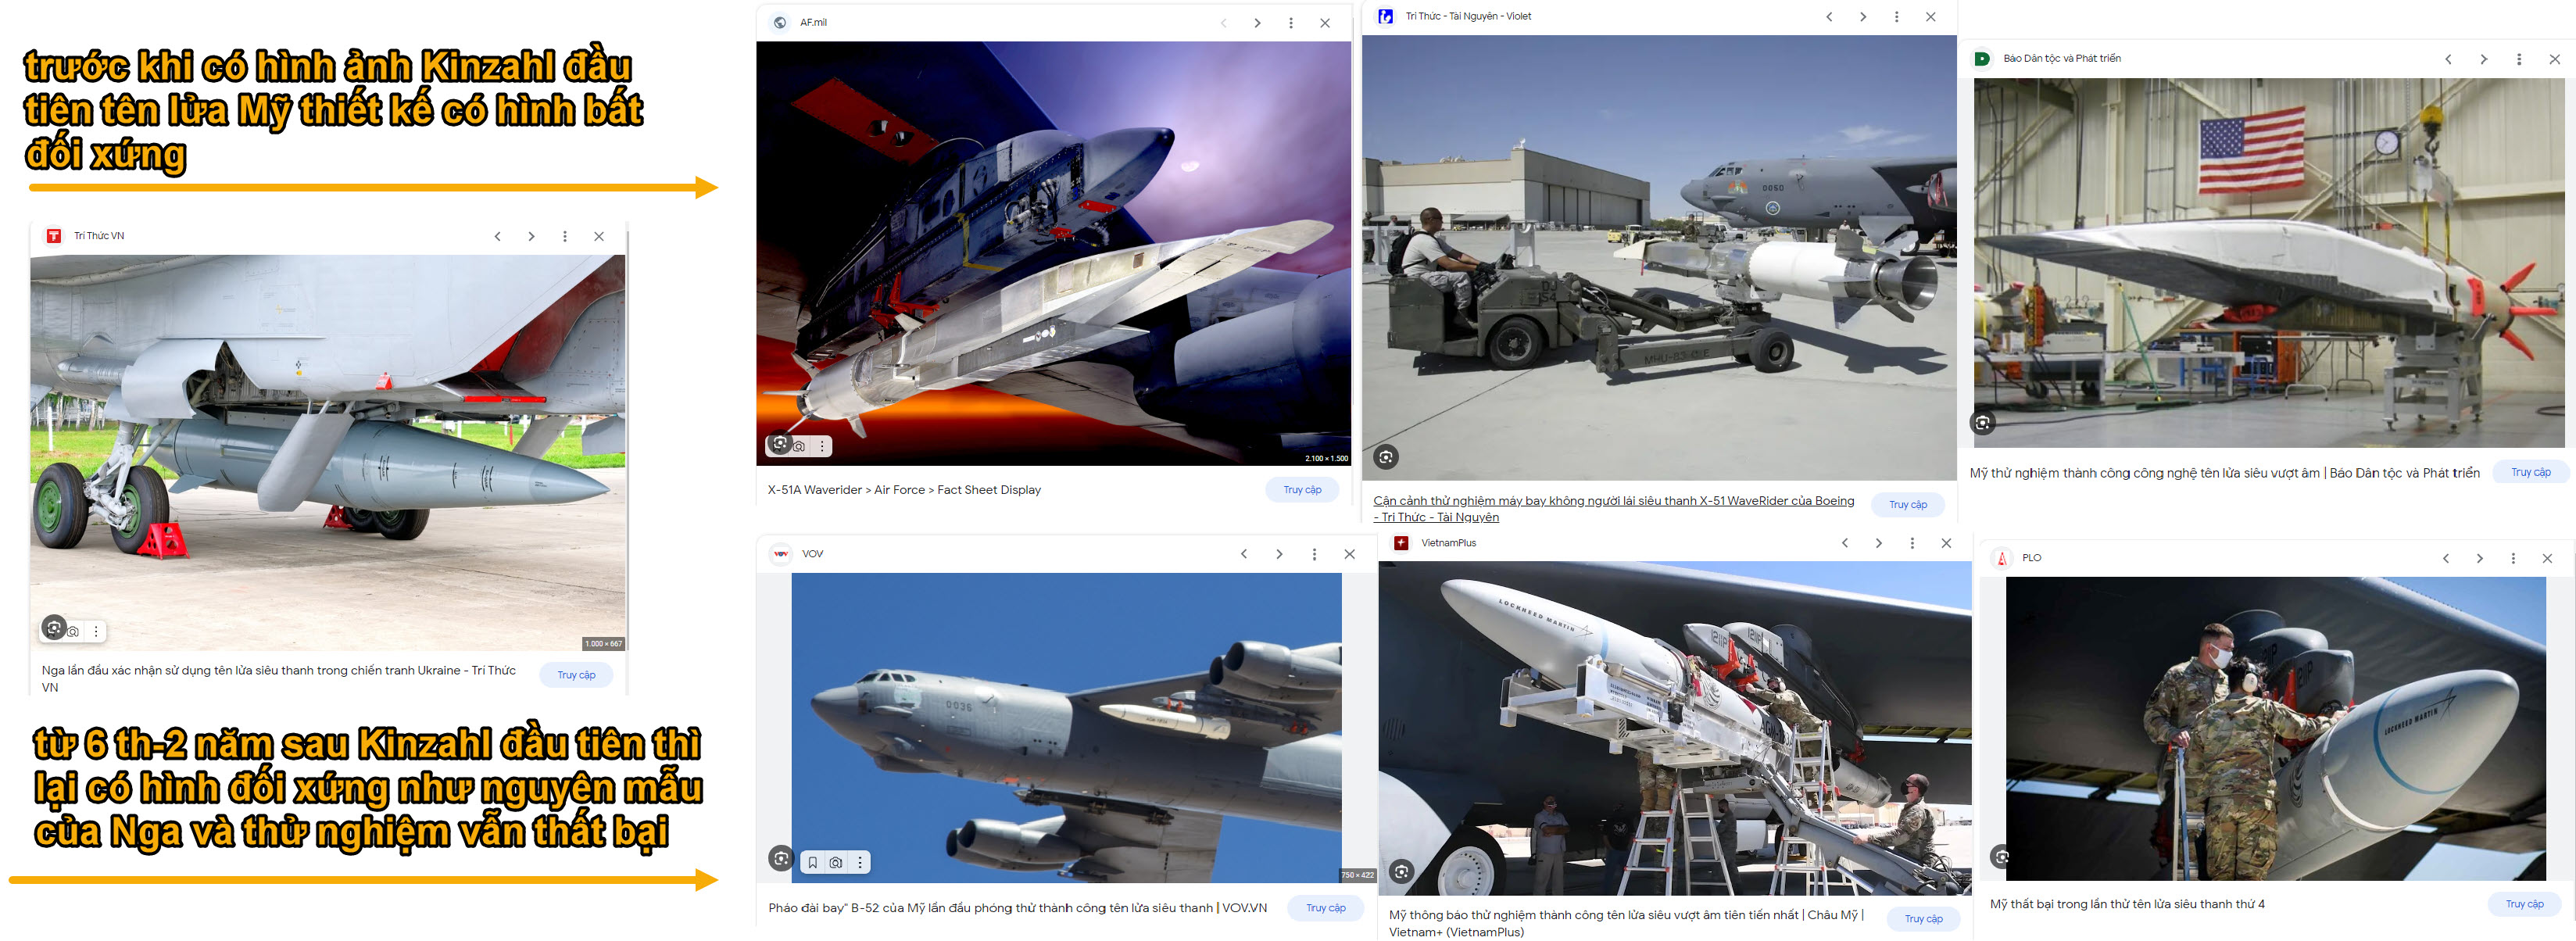
Task: Click the Google Lens icon on the VOV image
Action: pyautogui.click(x=781, y=858)
